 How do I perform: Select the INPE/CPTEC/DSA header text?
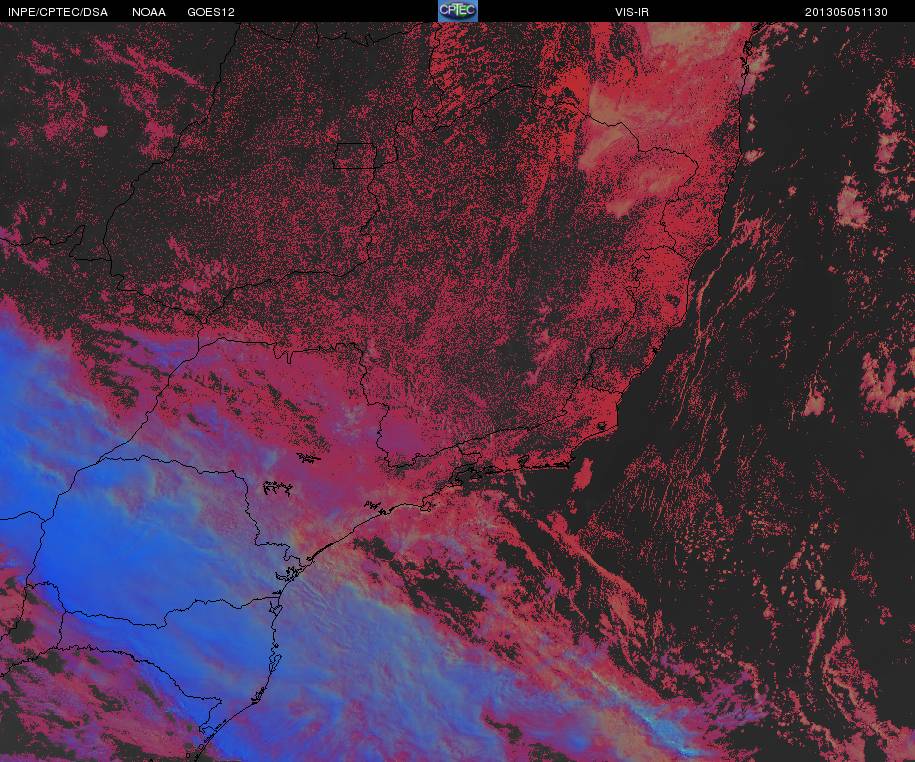pyautogui.click(x=58, y=12)
